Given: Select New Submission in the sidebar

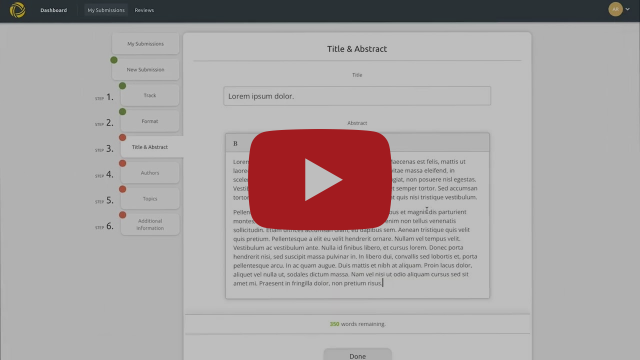Looking at the screenshot, I should tap(145, 69).
